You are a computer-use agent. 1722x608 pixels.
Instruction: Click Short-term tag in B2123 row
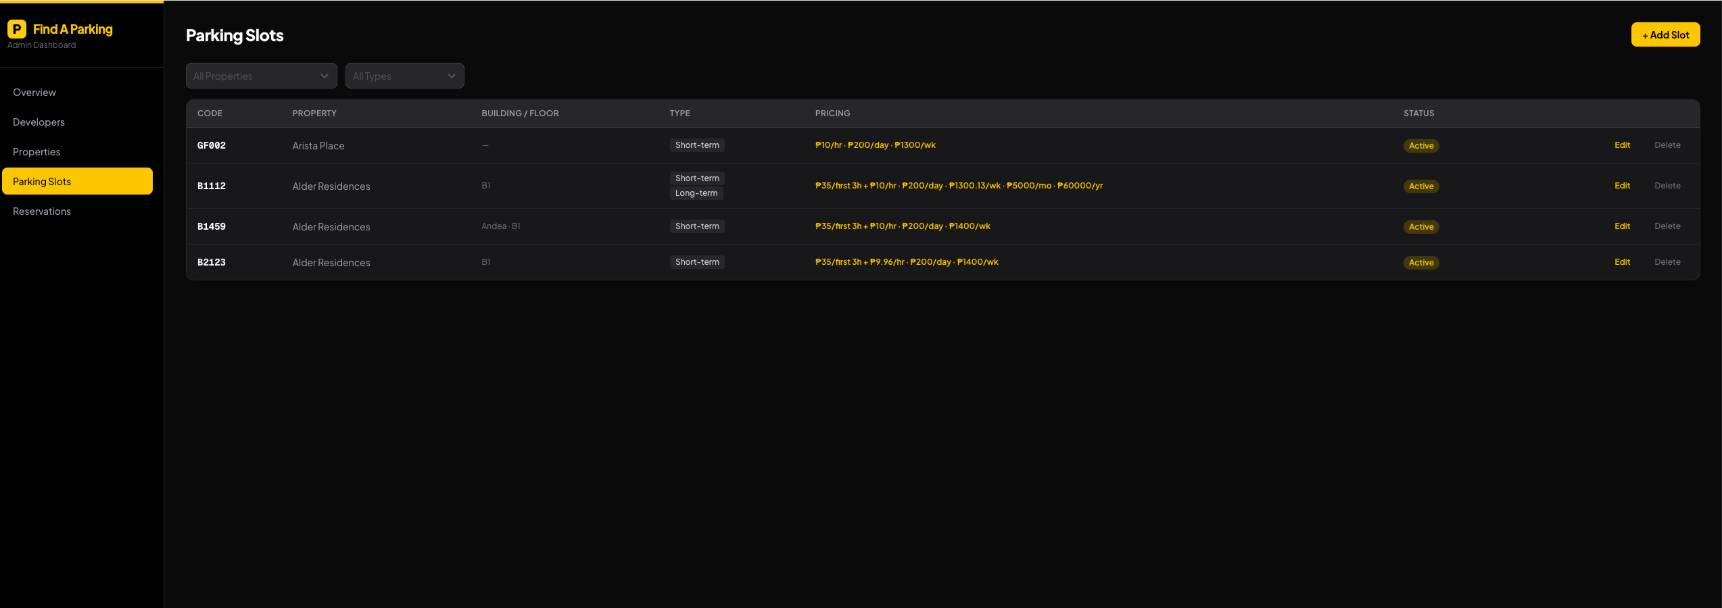(x=697, y=262)
